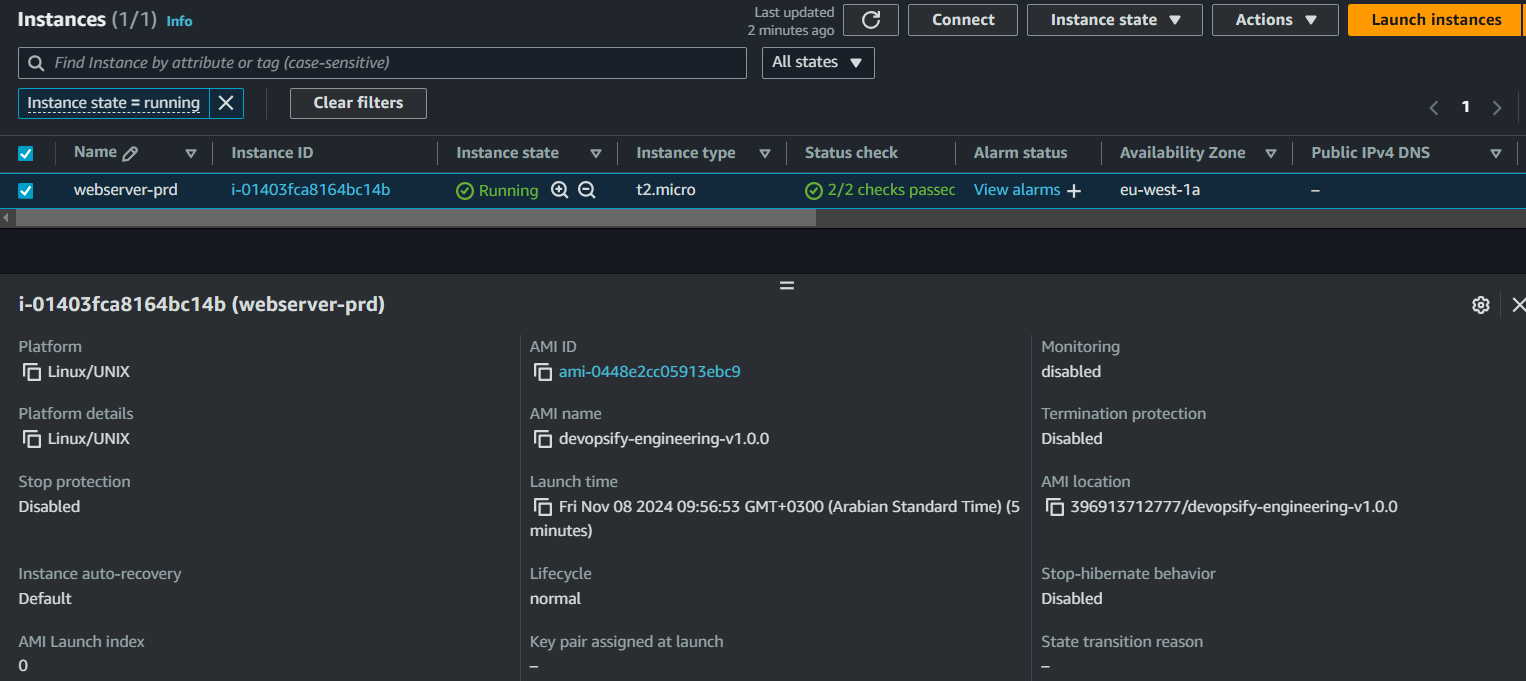Click the Instance ID column header
Screen dimensions: 1526x681
[x=272, y=153]
